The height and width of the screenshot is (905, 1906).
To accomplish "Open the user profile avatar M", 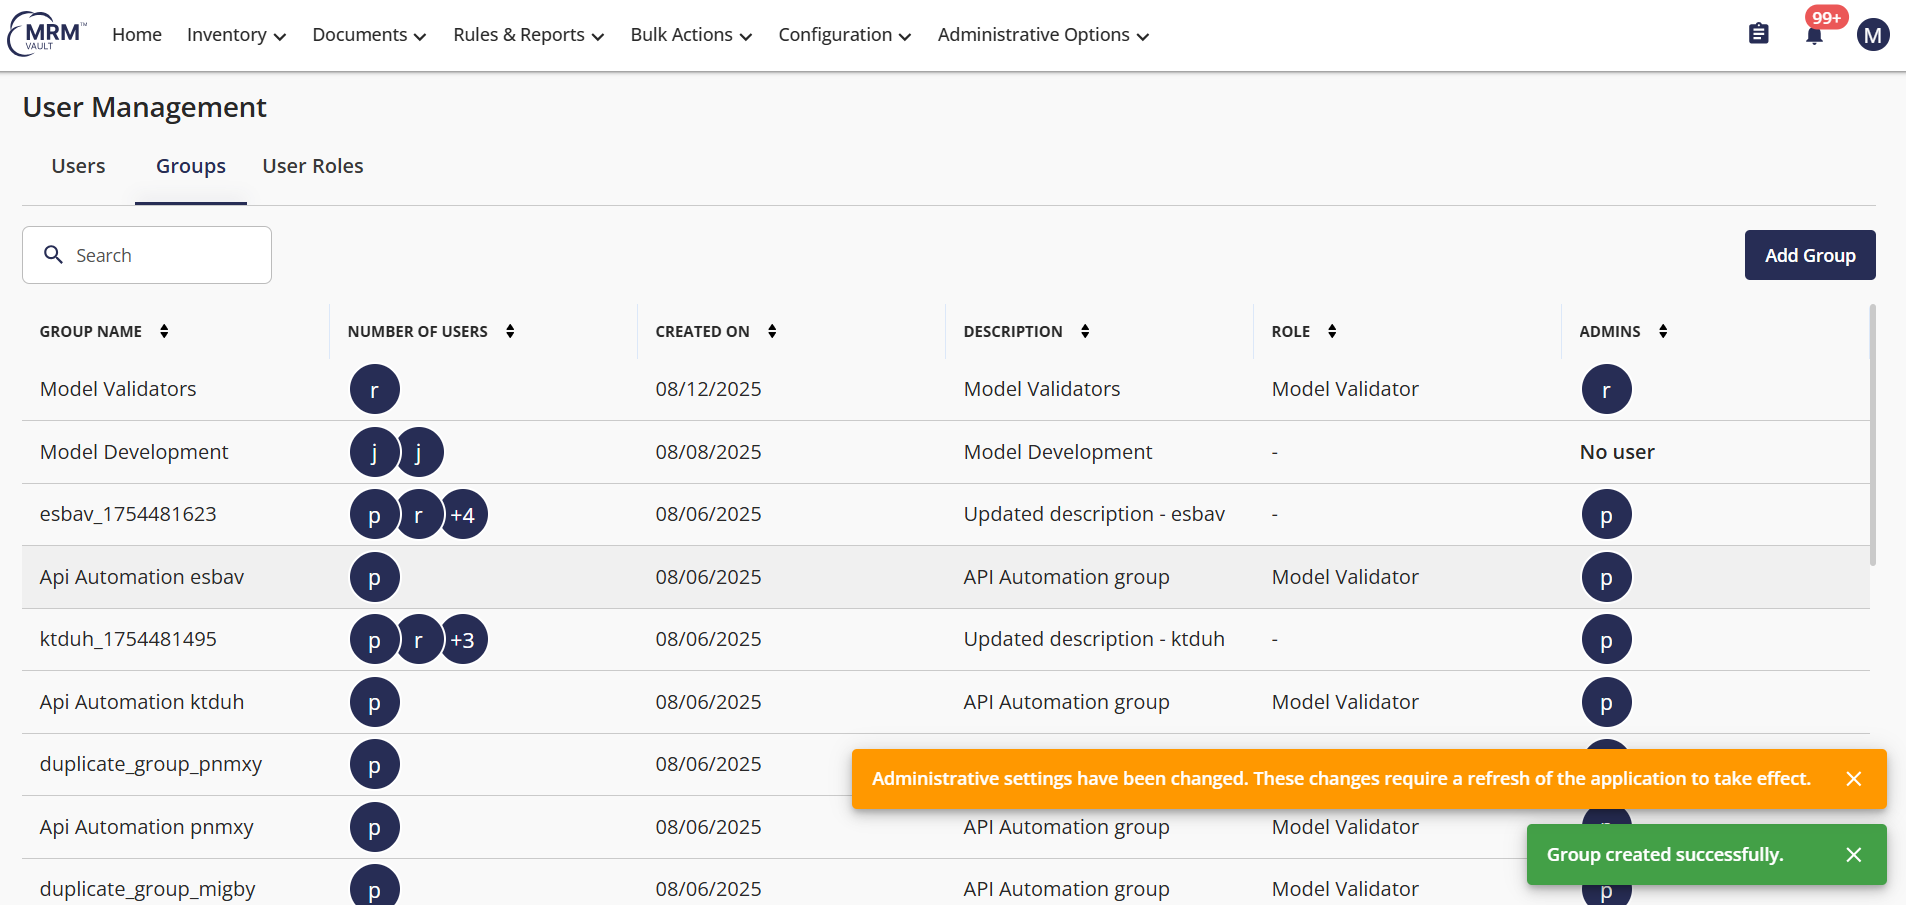I will coord(1872,36).
